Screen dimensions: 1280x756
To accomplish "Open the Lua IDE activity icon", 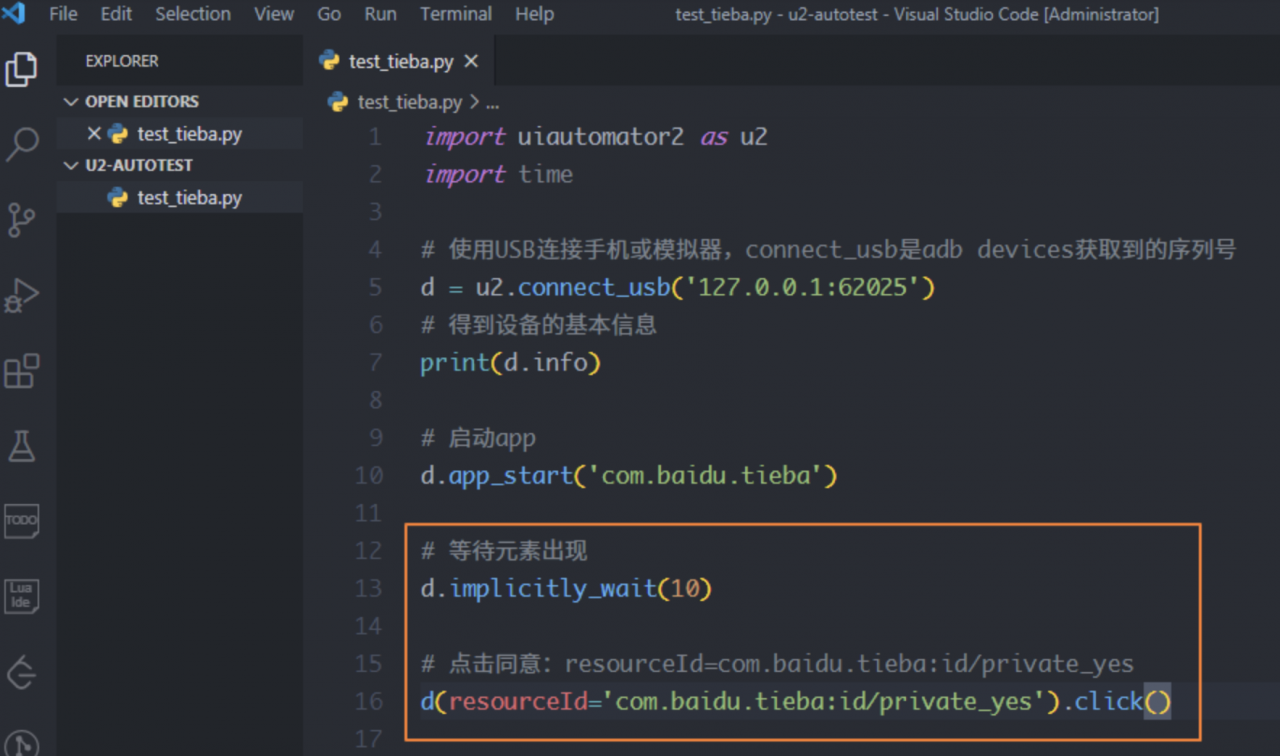I will point(22,596).
